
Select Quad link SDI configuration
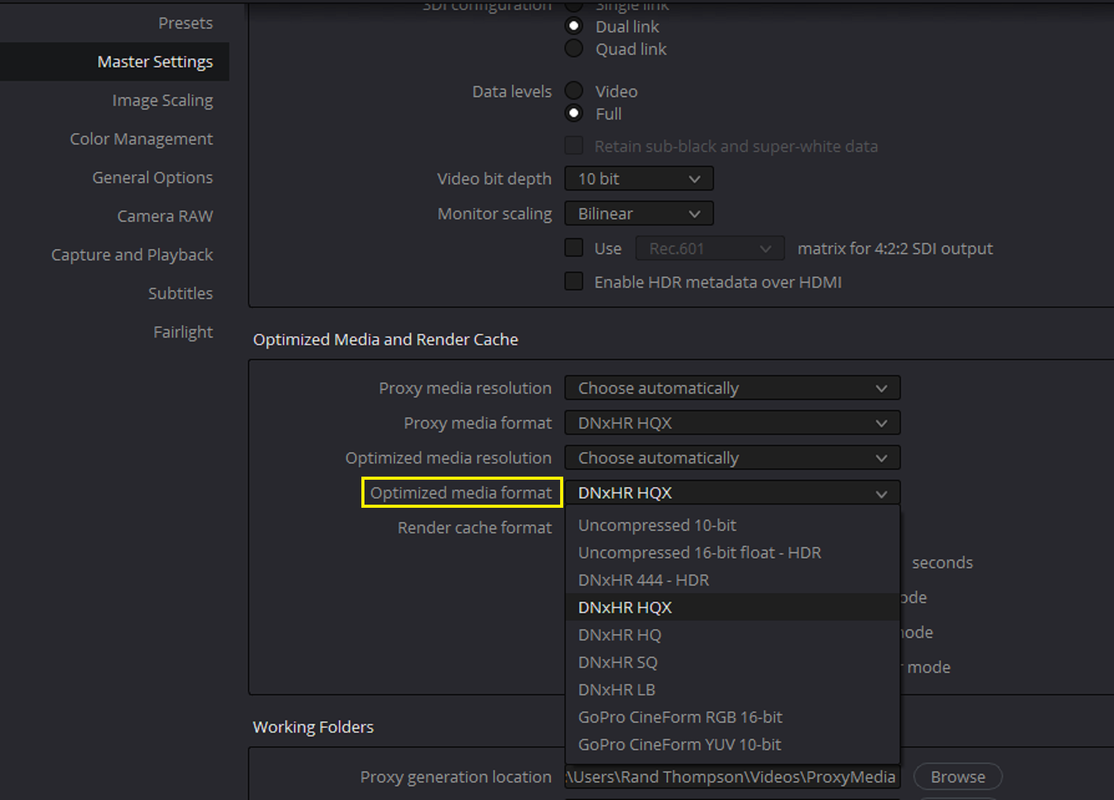tap(574, 49)
